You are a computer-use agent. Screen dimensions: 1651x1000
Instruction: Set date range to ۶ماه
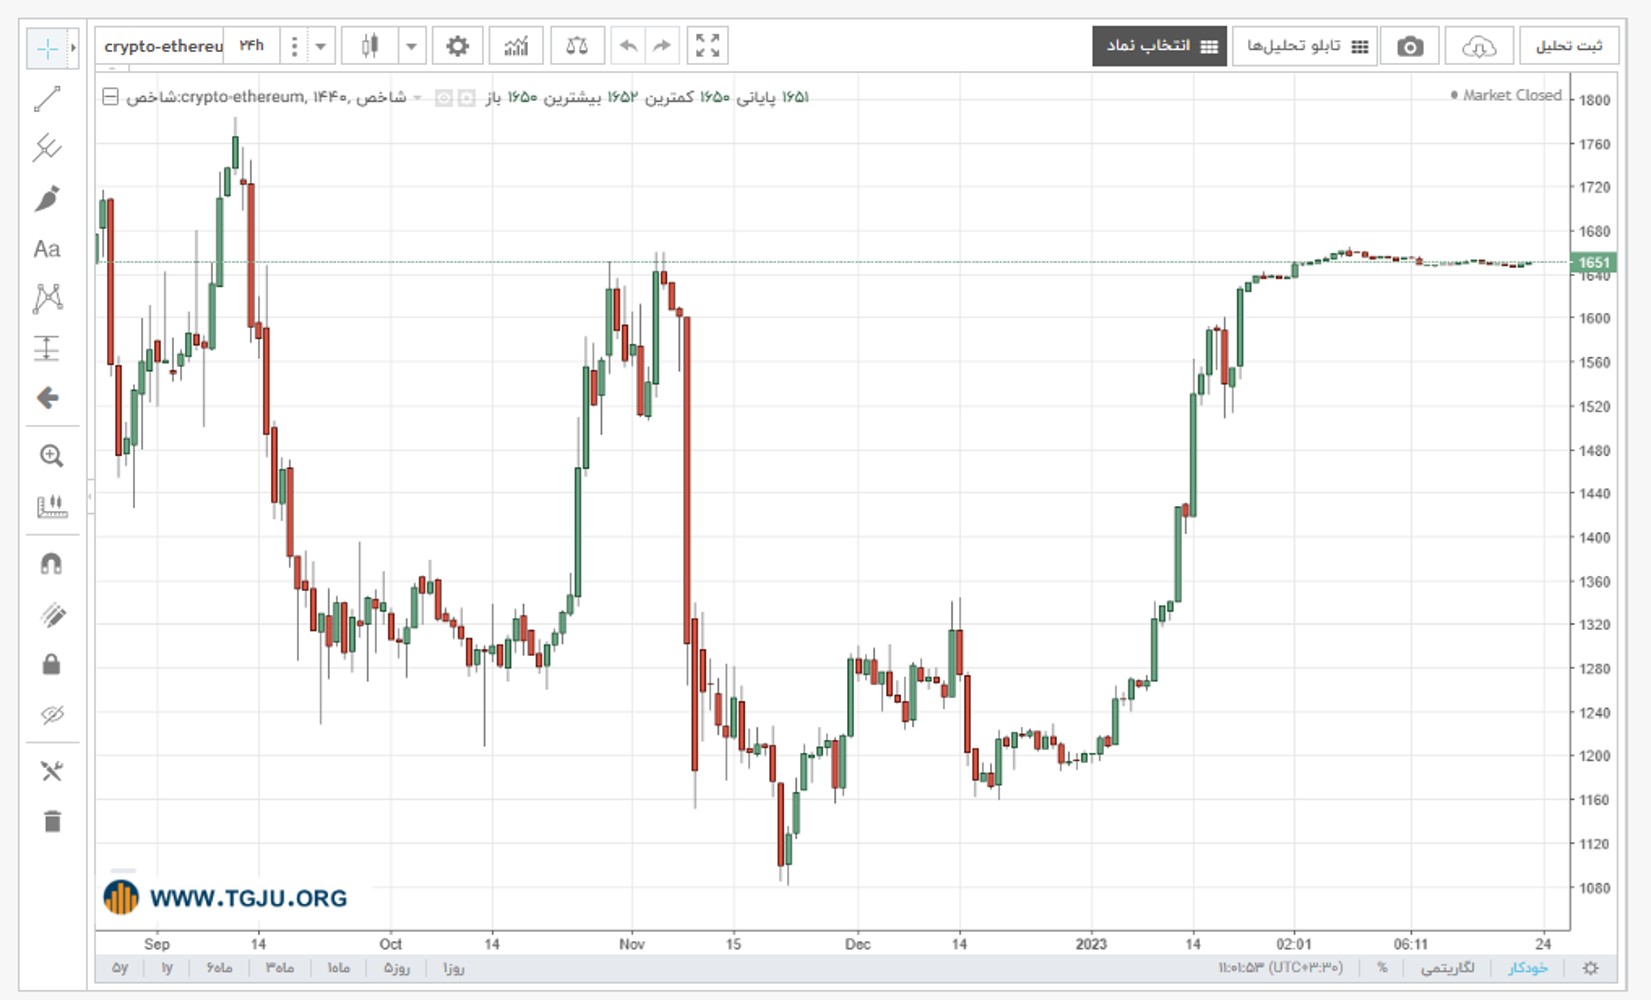pos(220,968)
